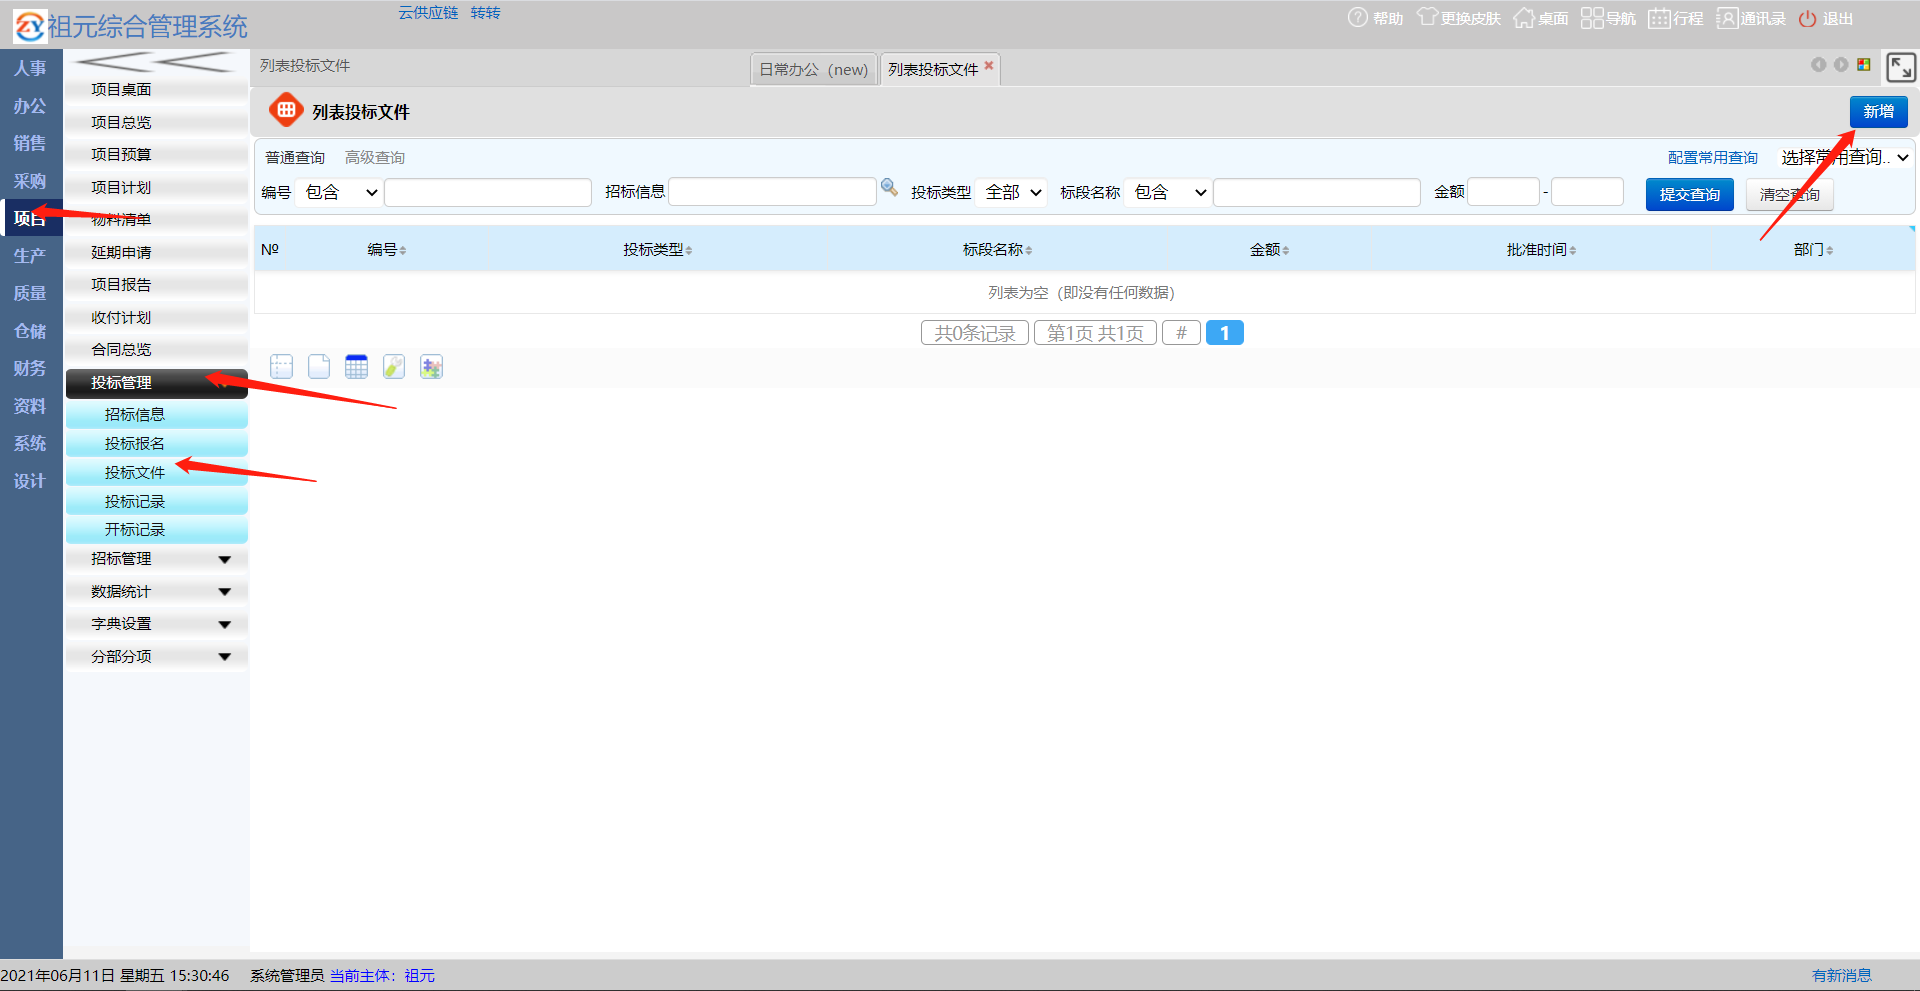The height and width of the screenshot is (991, 1920).
Task: Click the 退出 logout power icon
Action: coord(1807,19)
